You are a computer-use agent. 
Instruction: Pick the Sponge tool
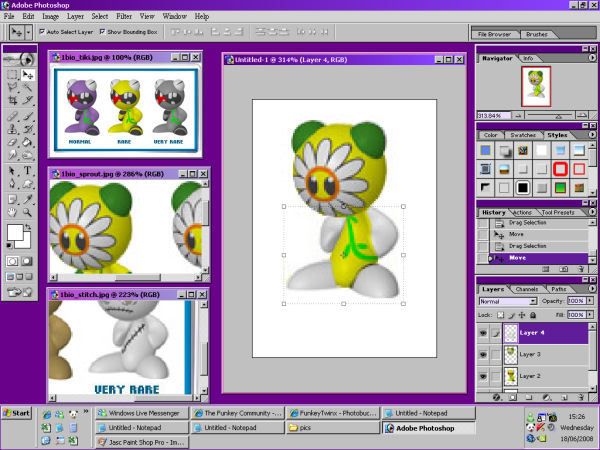pos(27,155)
